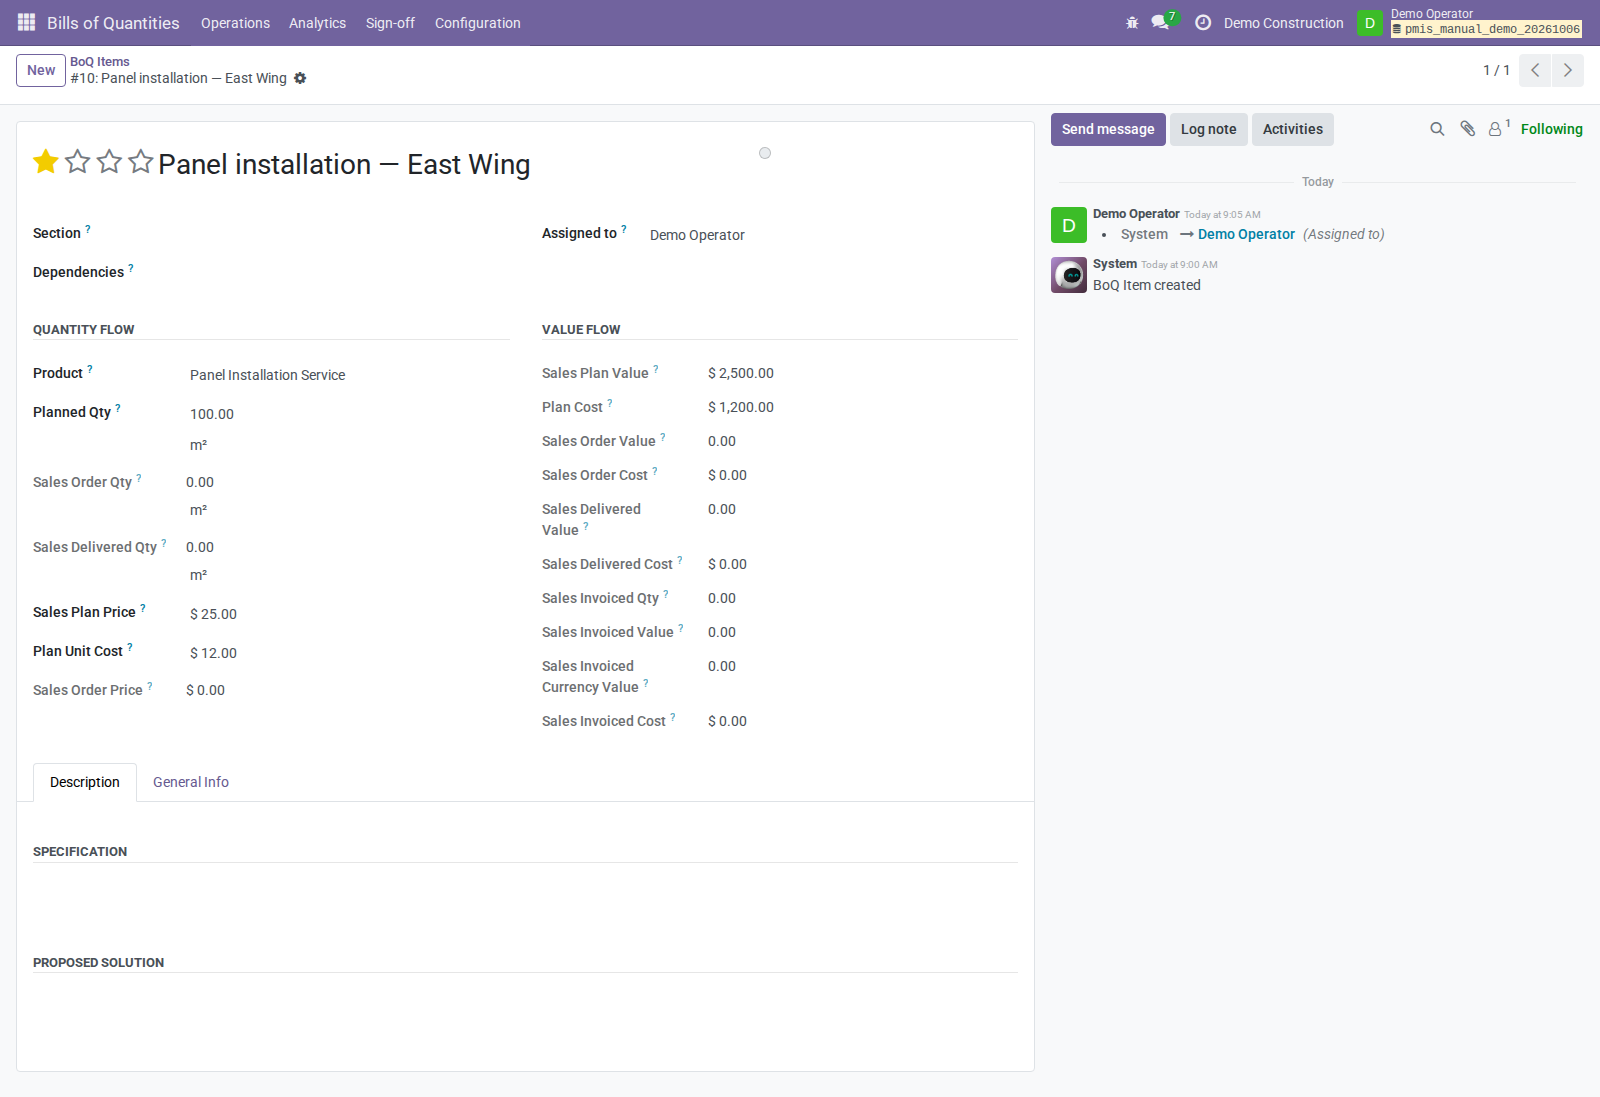Search messages with magnifier icon

1437,129
